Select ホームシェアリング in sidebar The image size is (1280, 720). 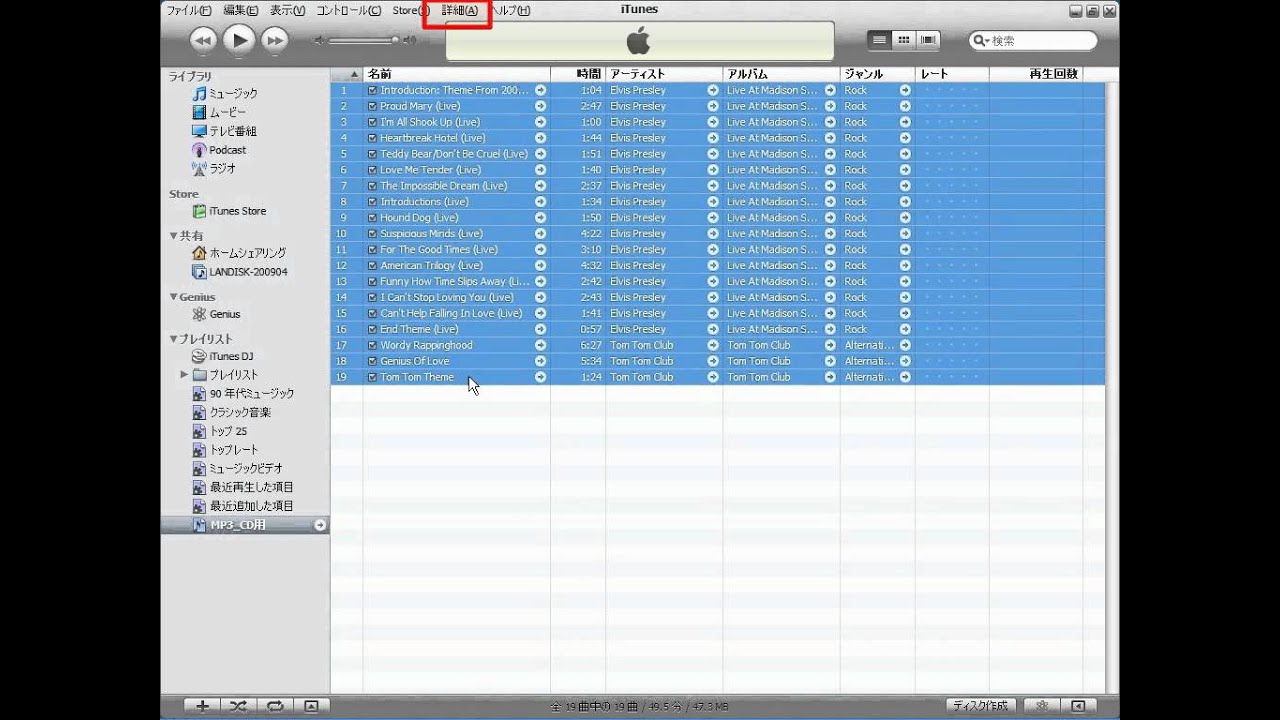coord(239,253)
